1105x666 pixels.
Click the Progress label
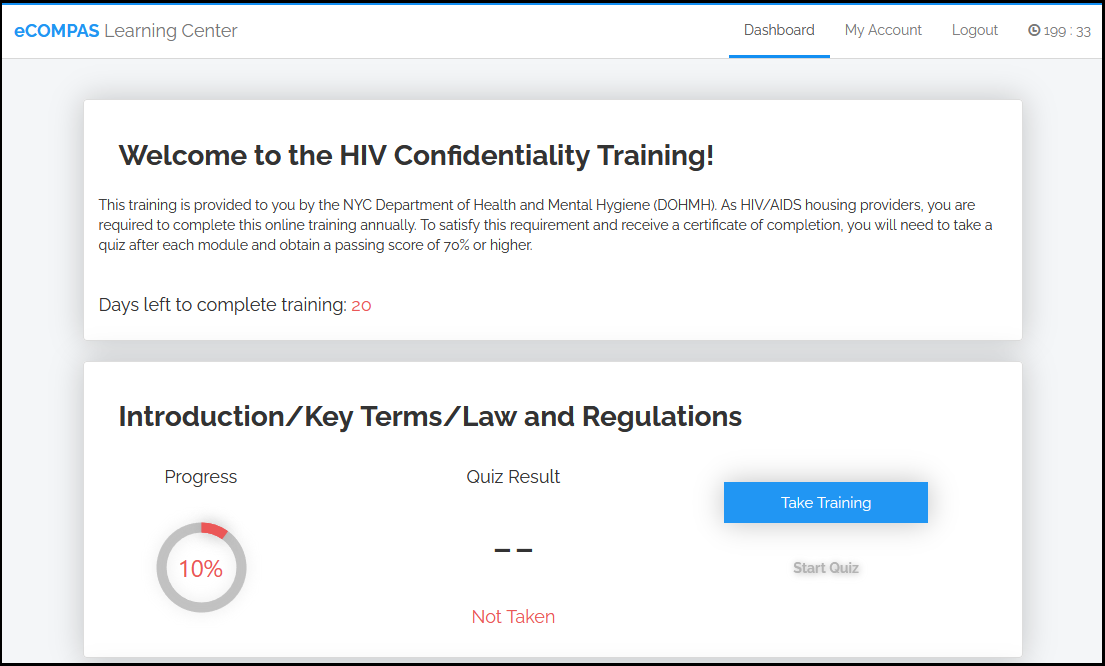[x=201, y=477]
